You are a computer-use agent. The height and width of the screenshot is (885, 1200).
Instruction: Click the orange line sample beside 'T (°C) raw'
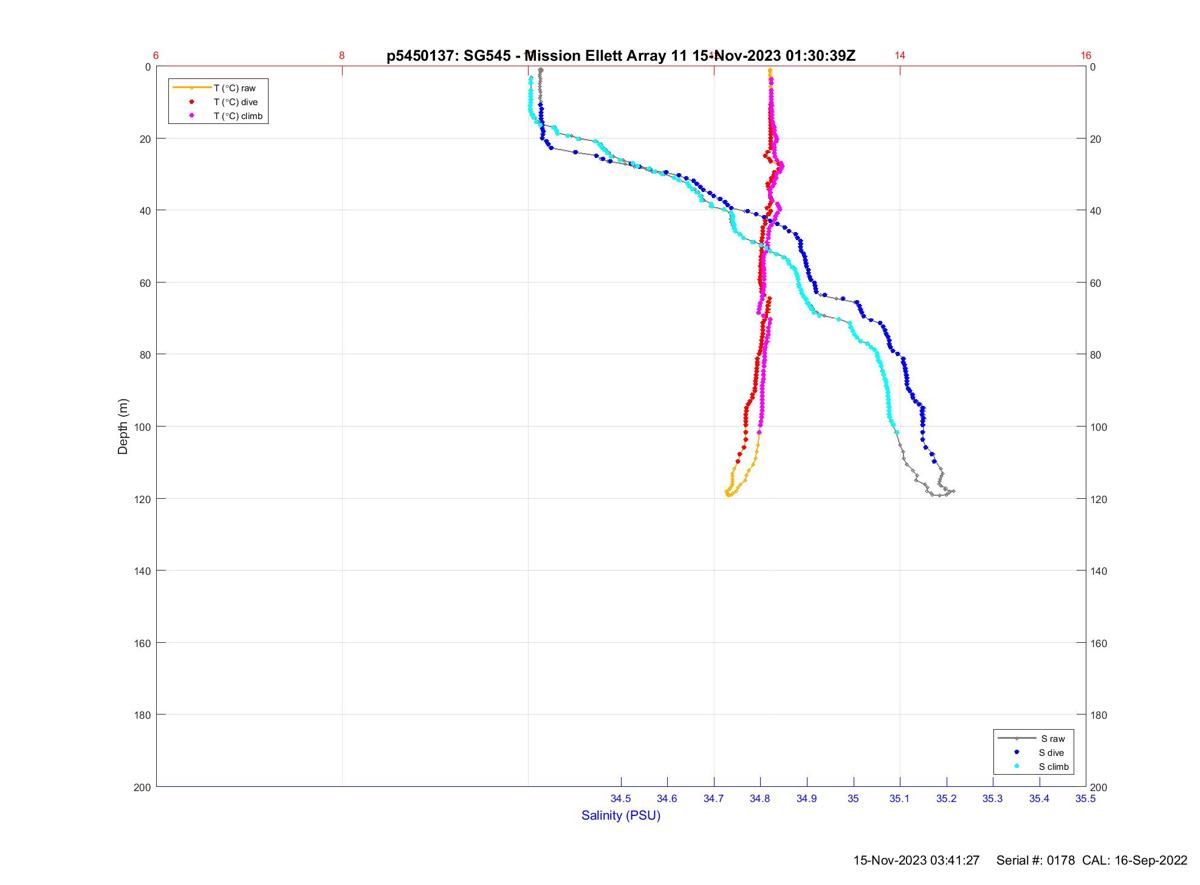tap(191, 88)
